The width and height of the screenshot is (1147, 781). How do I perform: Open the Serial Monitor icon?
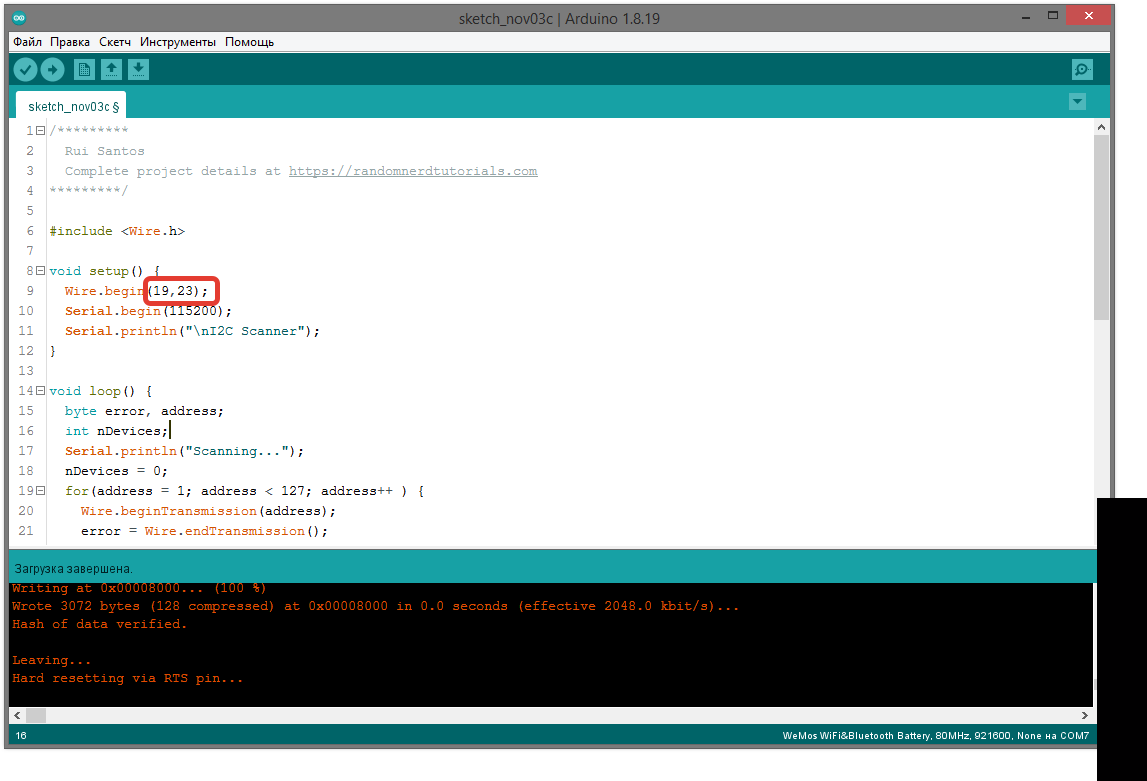tap(1082, 69)
